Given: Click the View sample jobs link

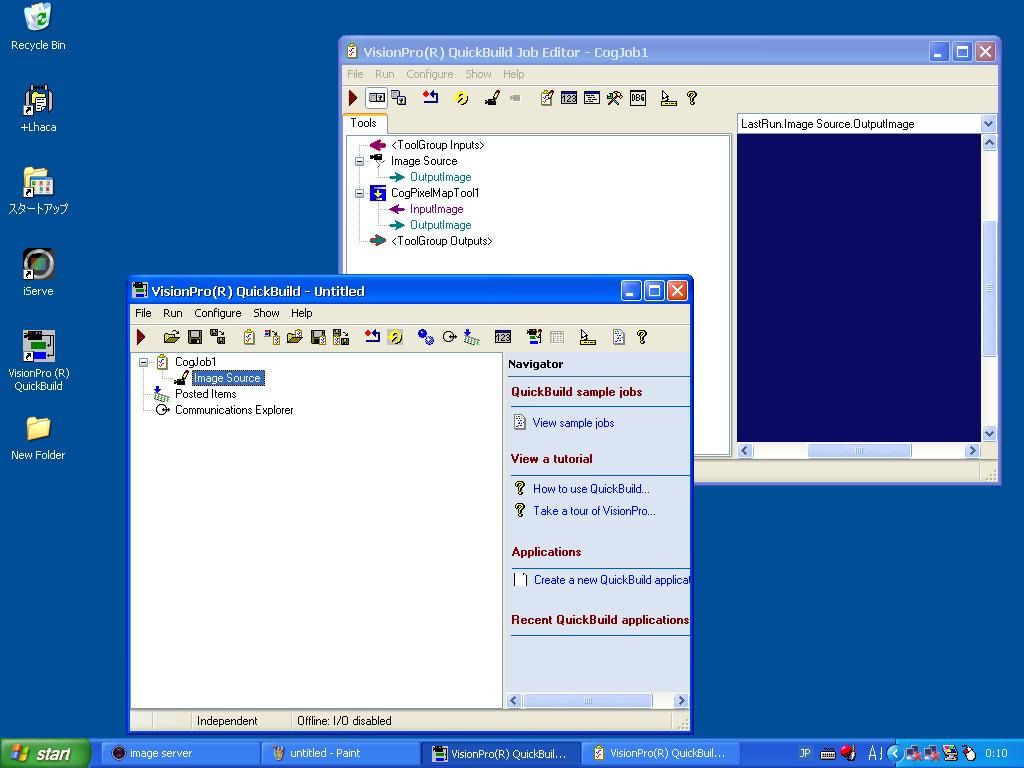Looking at the screenshot, I should pos(572,422).
